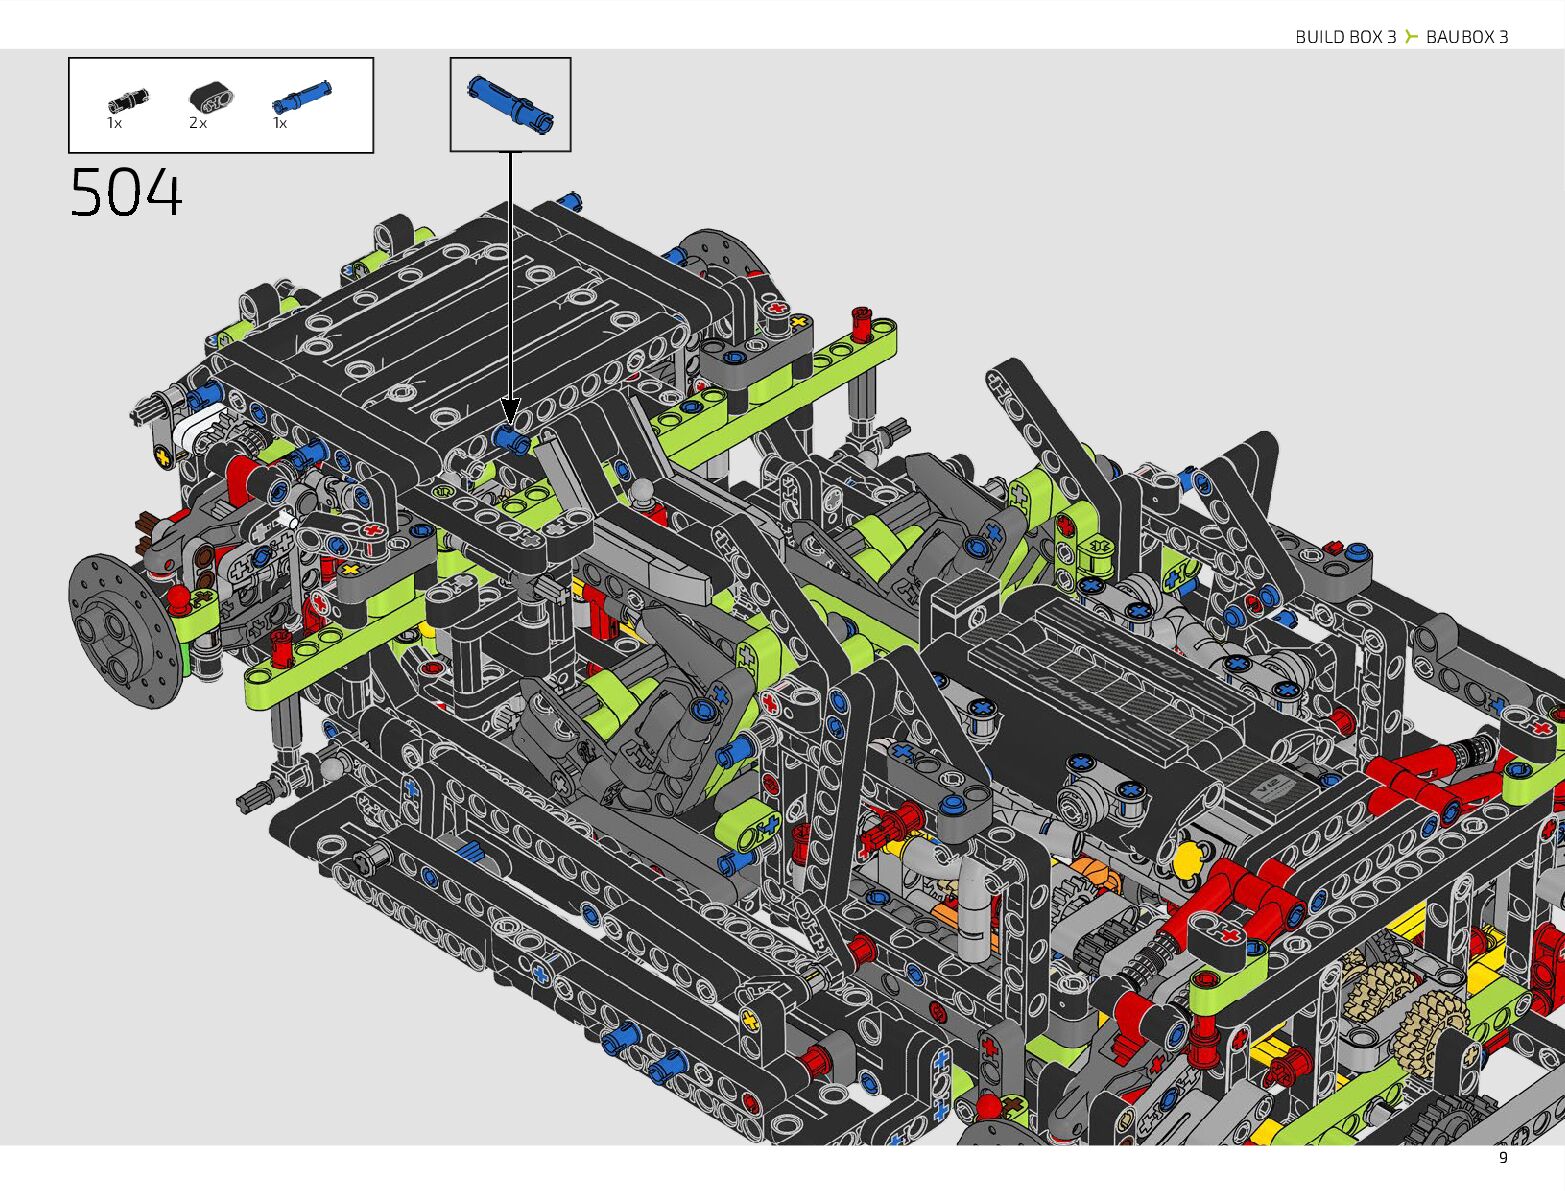The height and width of the screenshot is (1191, 1565).
Task: Click the gray ball joint near chassis center
Action: [641, 491]
